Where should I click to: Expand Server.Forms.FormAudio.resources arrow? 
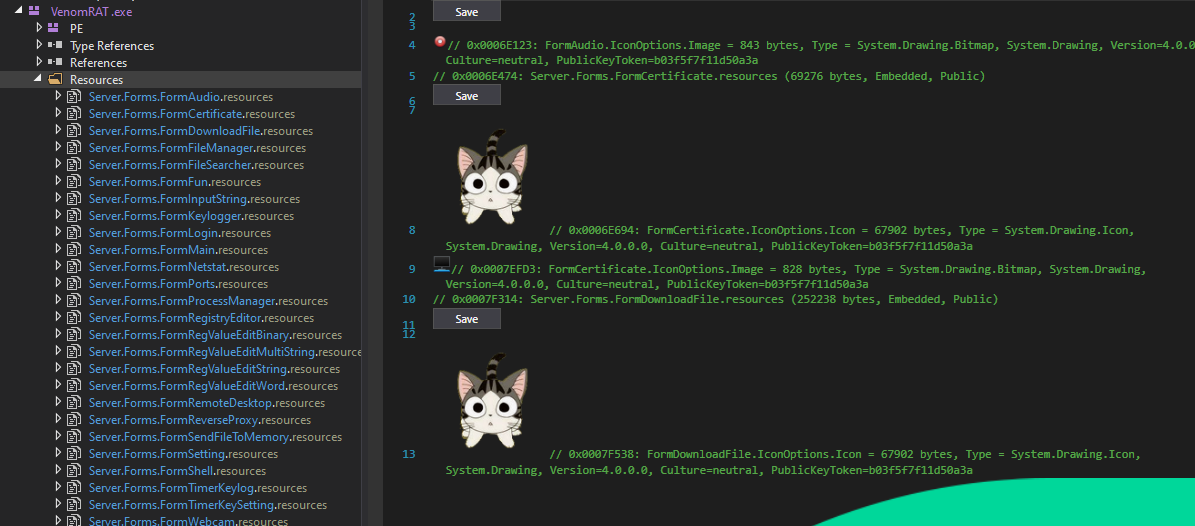(x=58, y=97)
